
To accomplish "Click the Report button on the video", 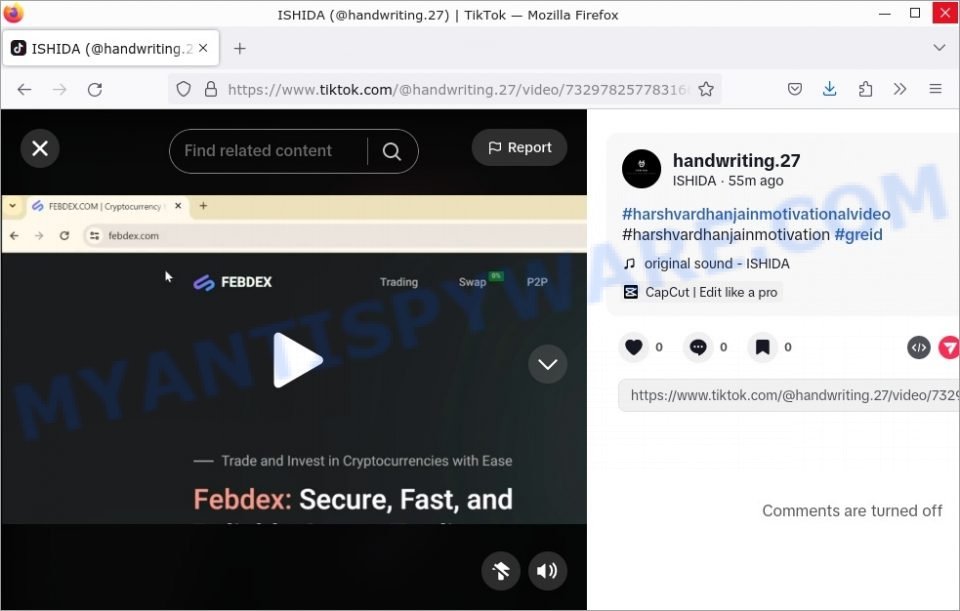I will pos(519,147).
